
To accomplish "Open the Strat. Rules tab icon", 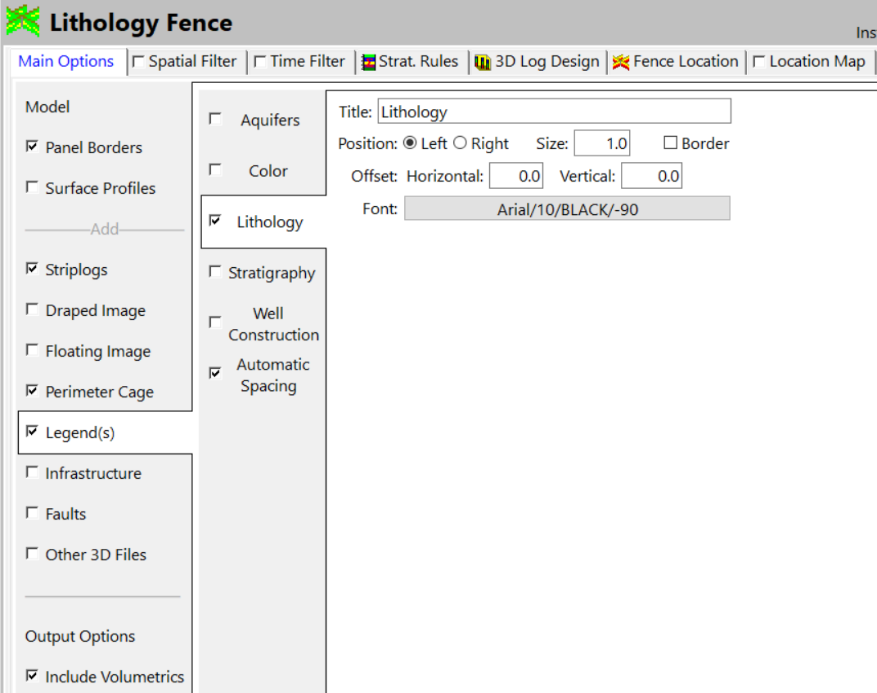I will pyautogui.click(x=369, y=62).
